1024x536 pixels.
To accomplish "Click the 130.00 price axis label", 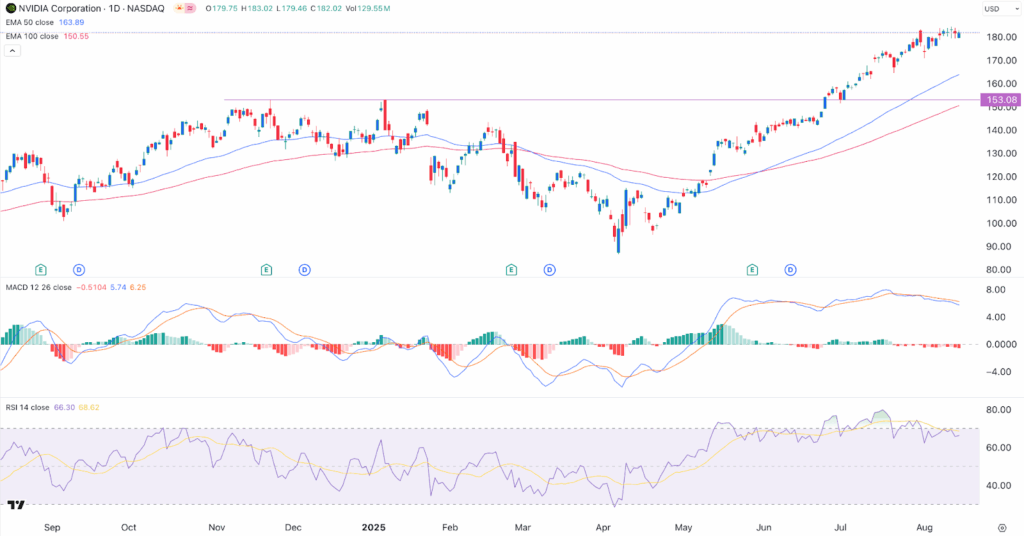I will 1002,153.
